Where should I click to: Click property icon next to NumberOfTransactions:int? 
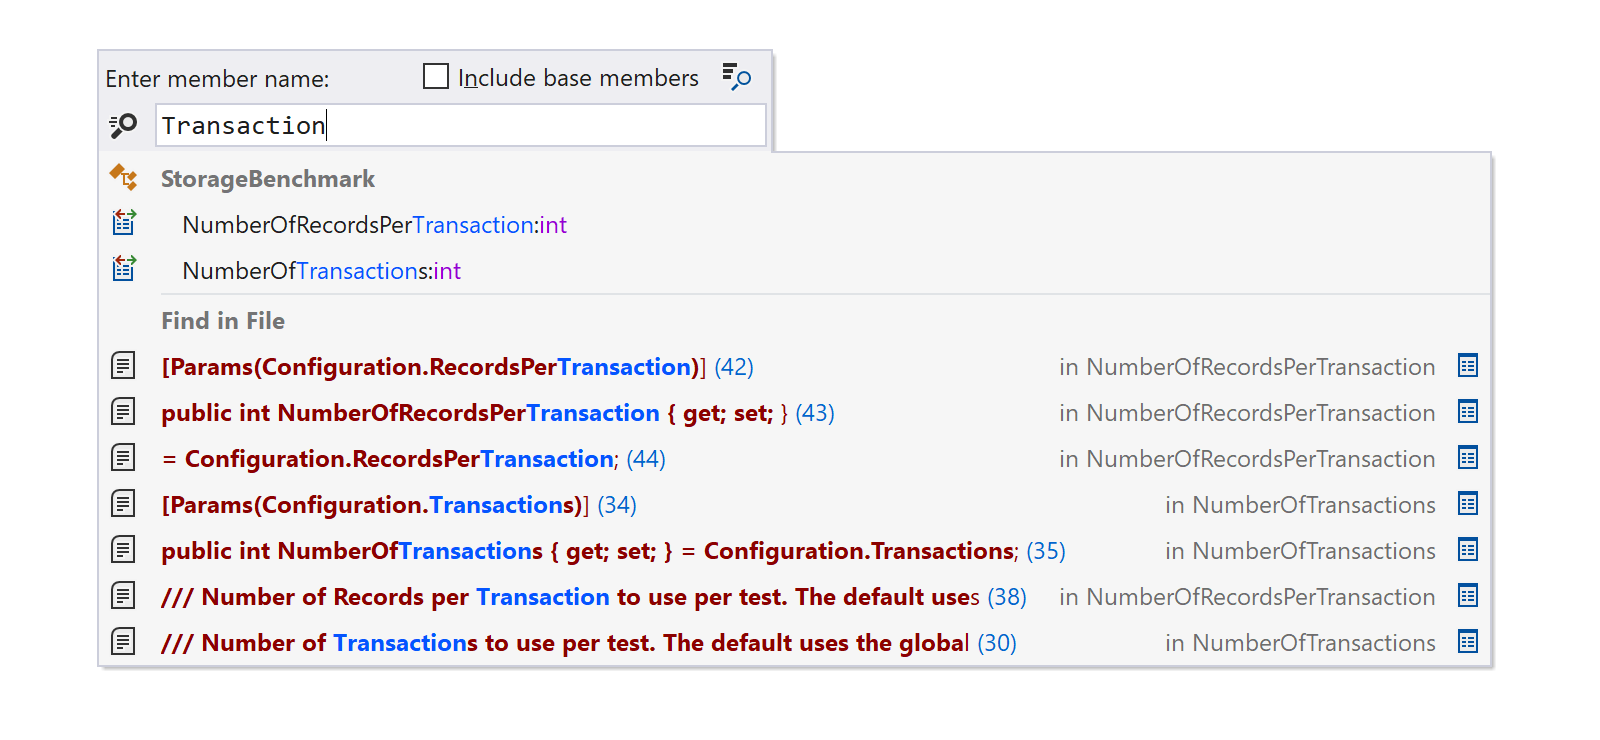click(x=123, y=268)
